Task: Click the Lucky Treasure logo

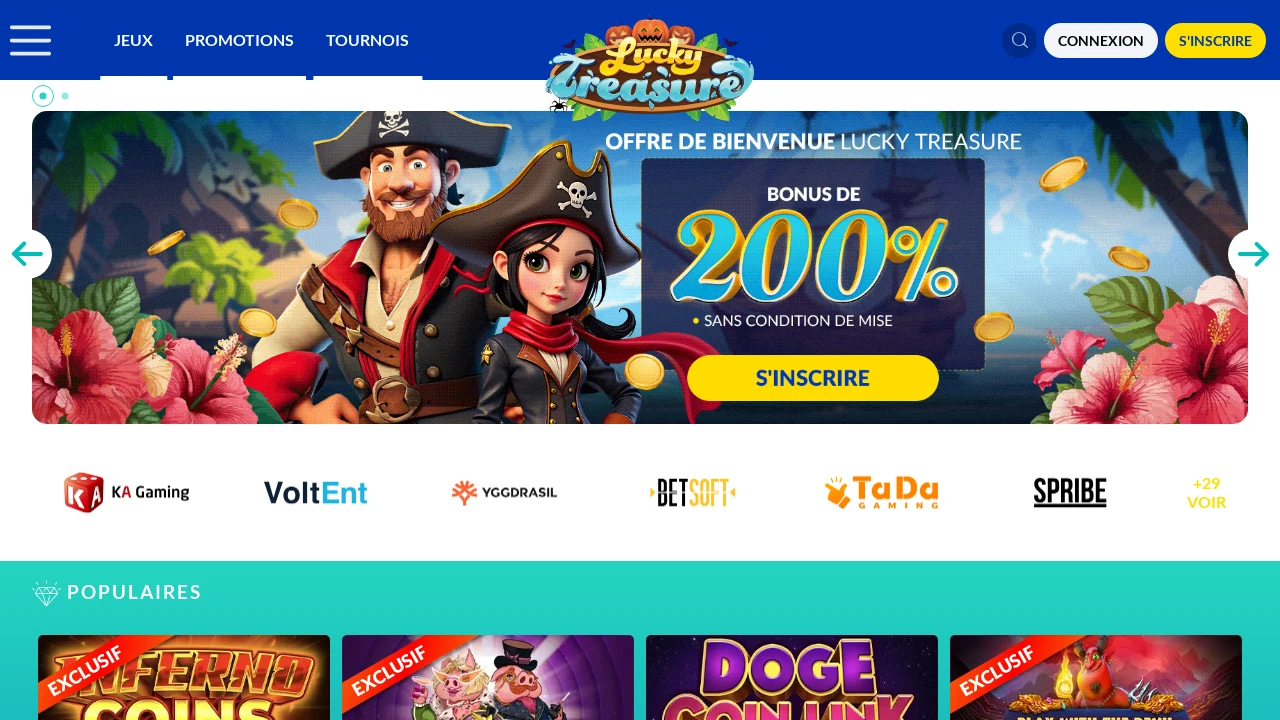Action: 650,68
